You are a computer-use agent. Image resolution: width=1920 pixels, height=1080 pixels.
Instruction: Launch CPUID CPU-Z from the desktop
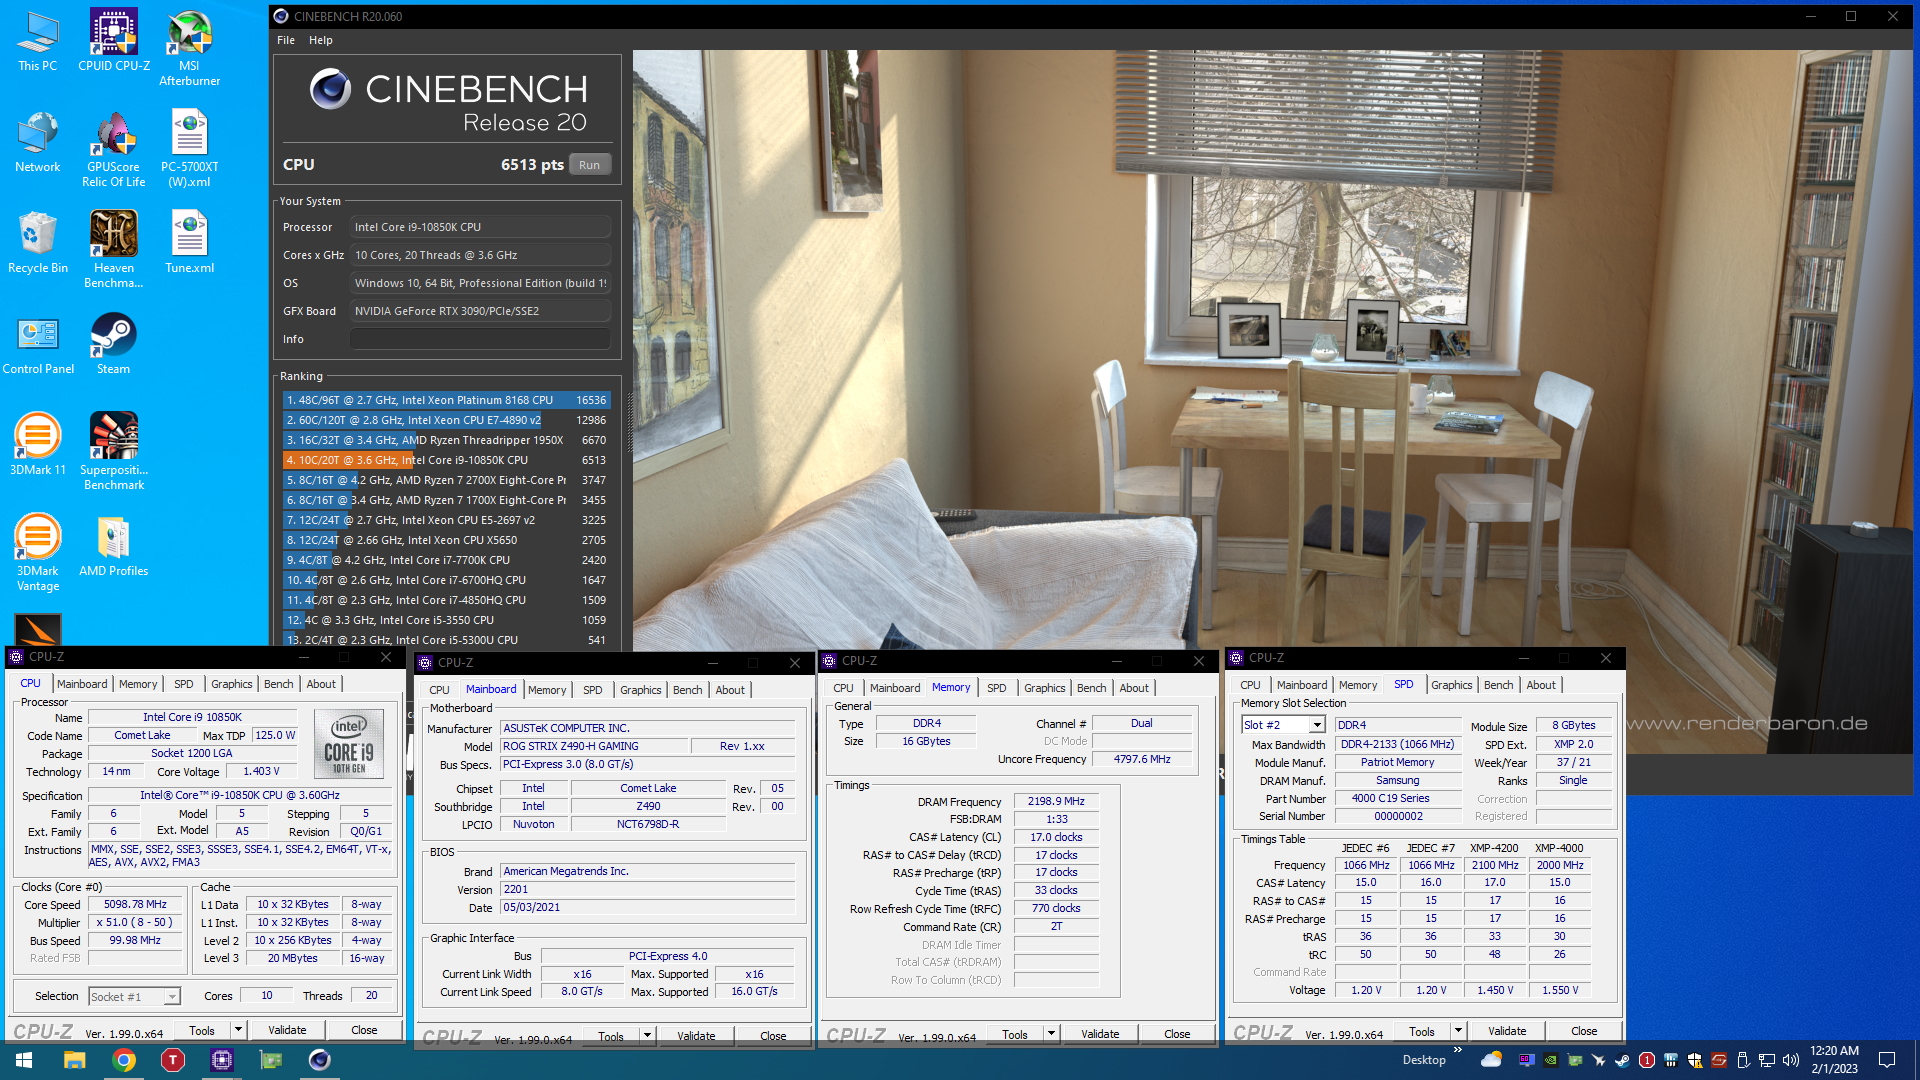(113, 40)
